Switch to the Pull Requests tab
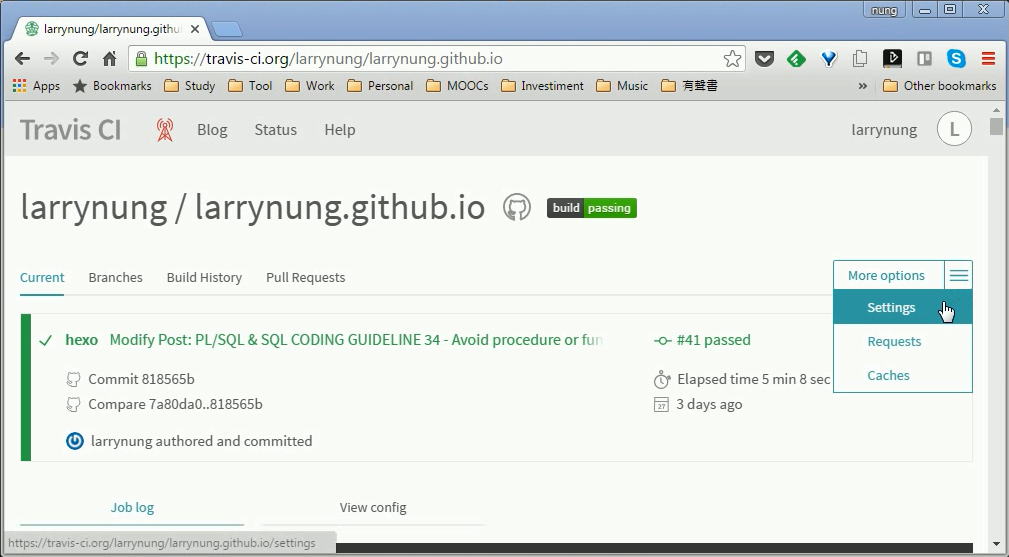The height and width of the screenshot is (557, 1009). click(306, 278)
